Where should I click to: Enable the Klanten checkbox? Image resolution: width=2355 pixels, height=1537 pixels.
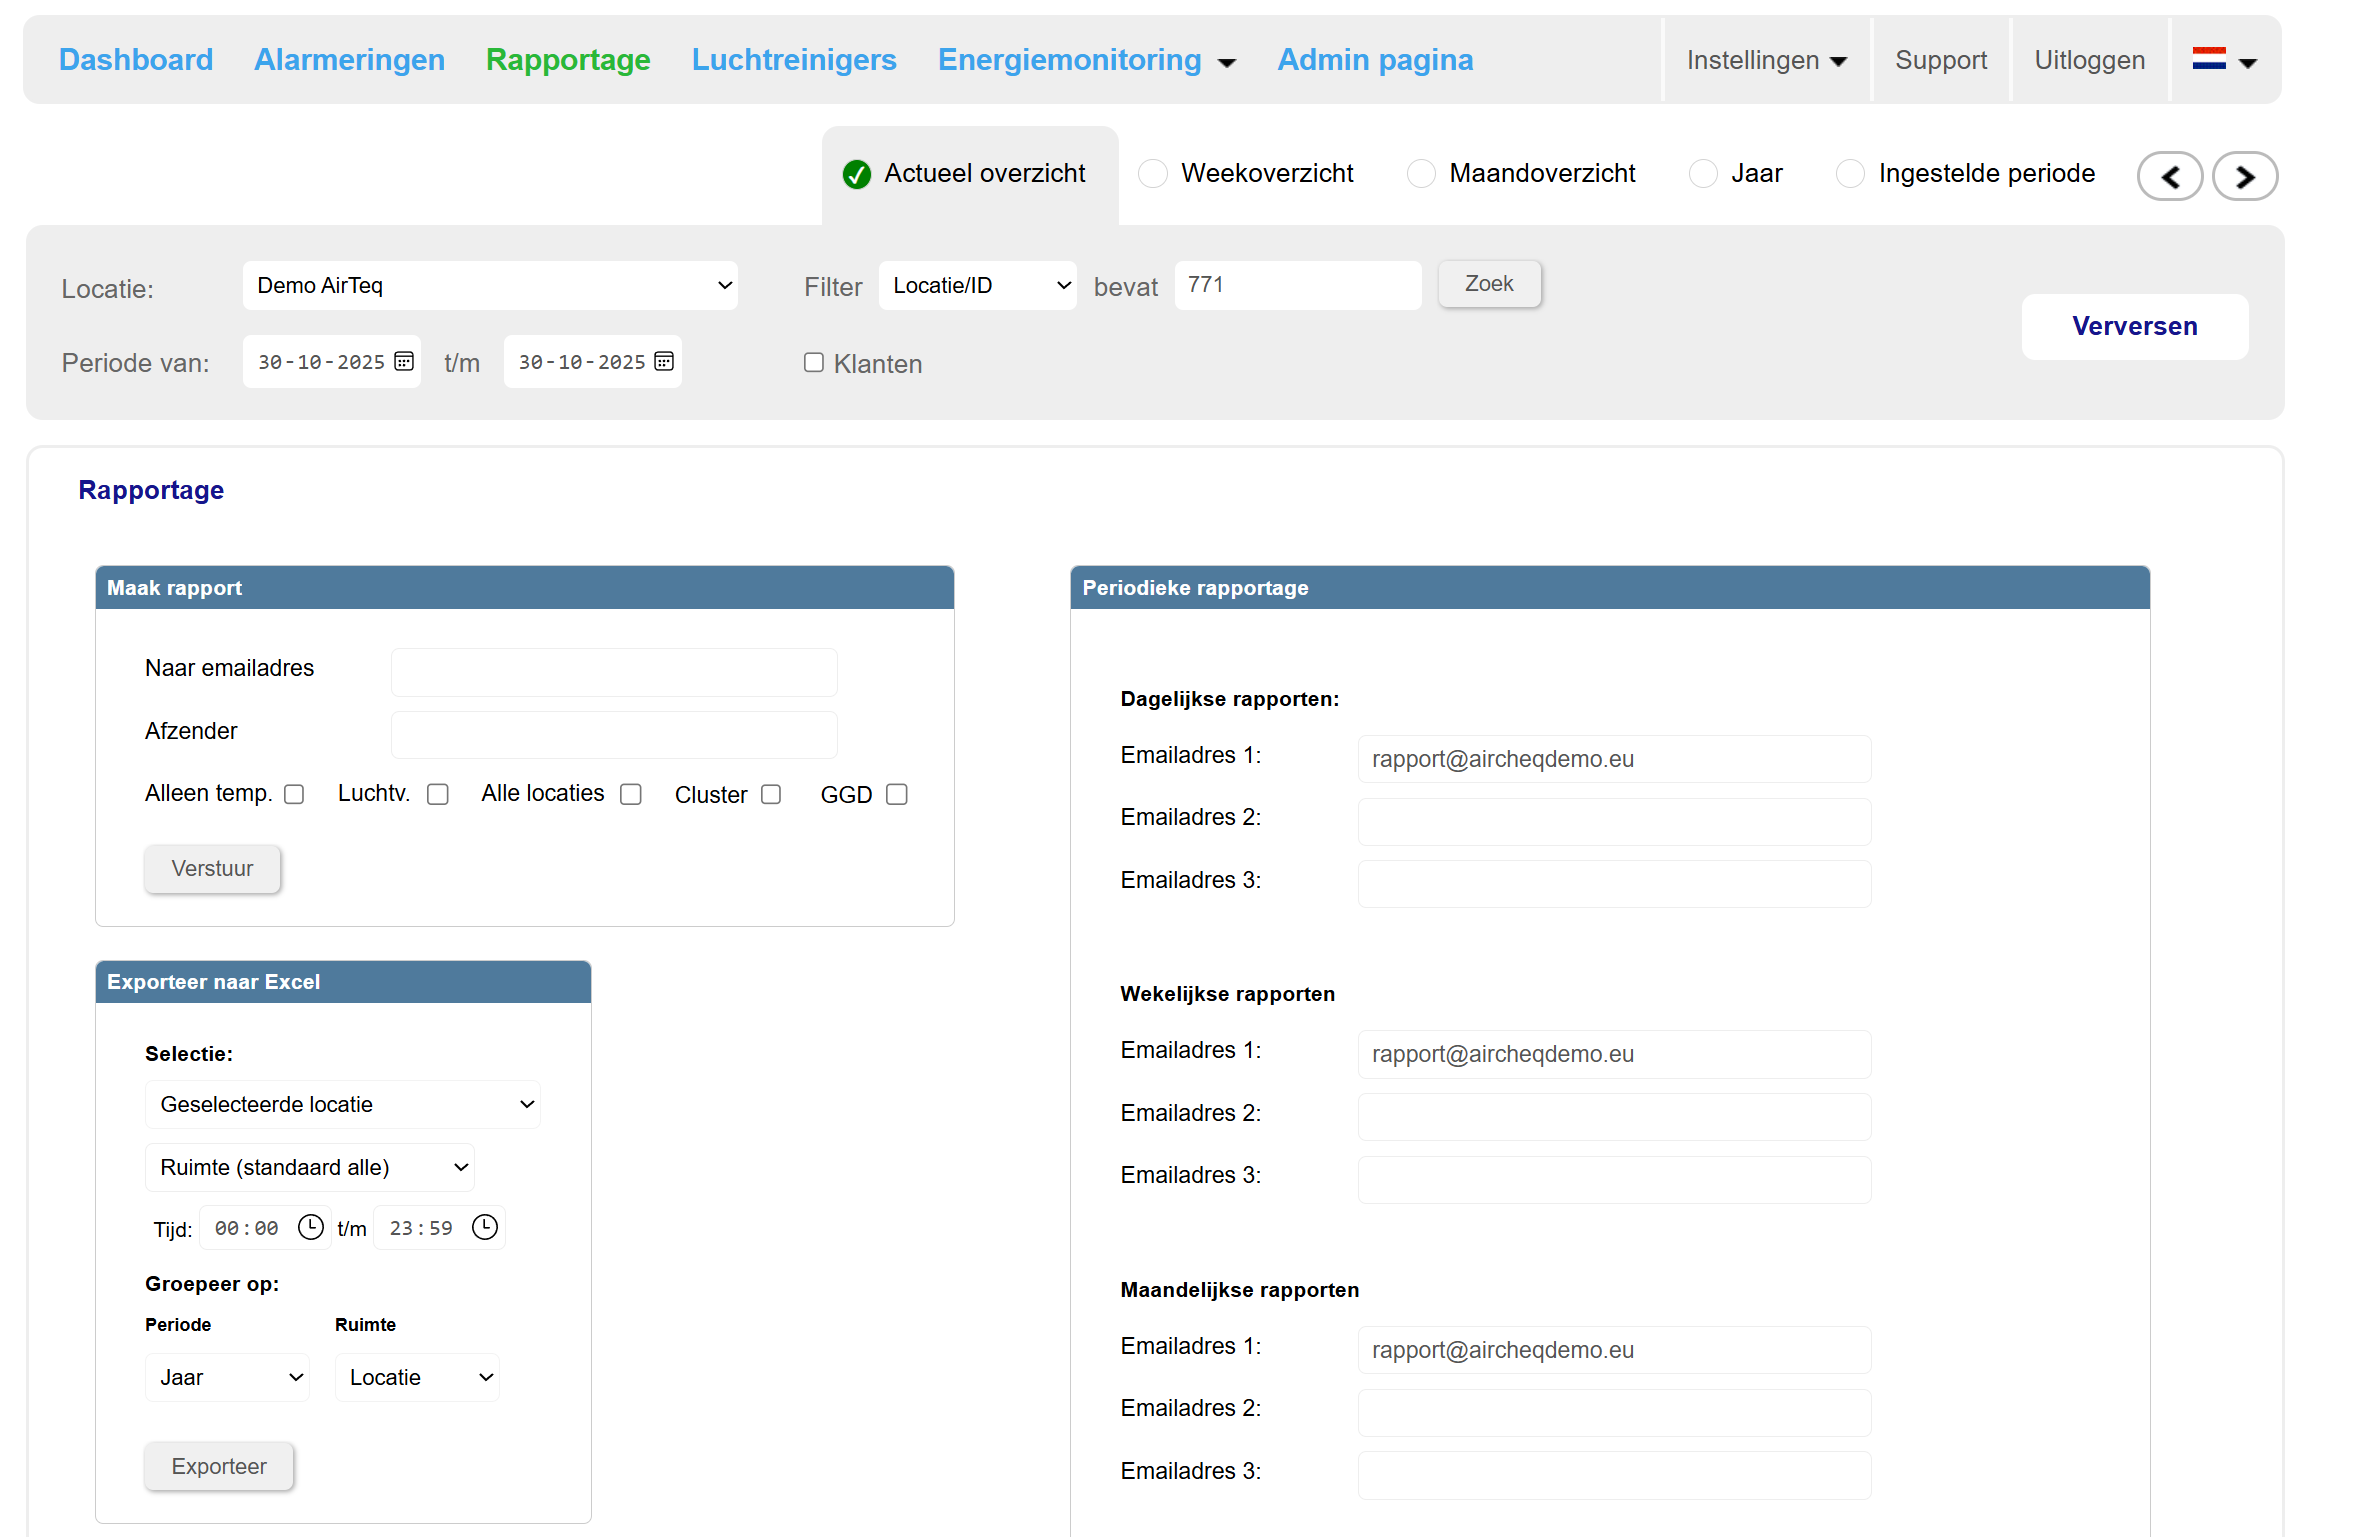coord(814,363)
